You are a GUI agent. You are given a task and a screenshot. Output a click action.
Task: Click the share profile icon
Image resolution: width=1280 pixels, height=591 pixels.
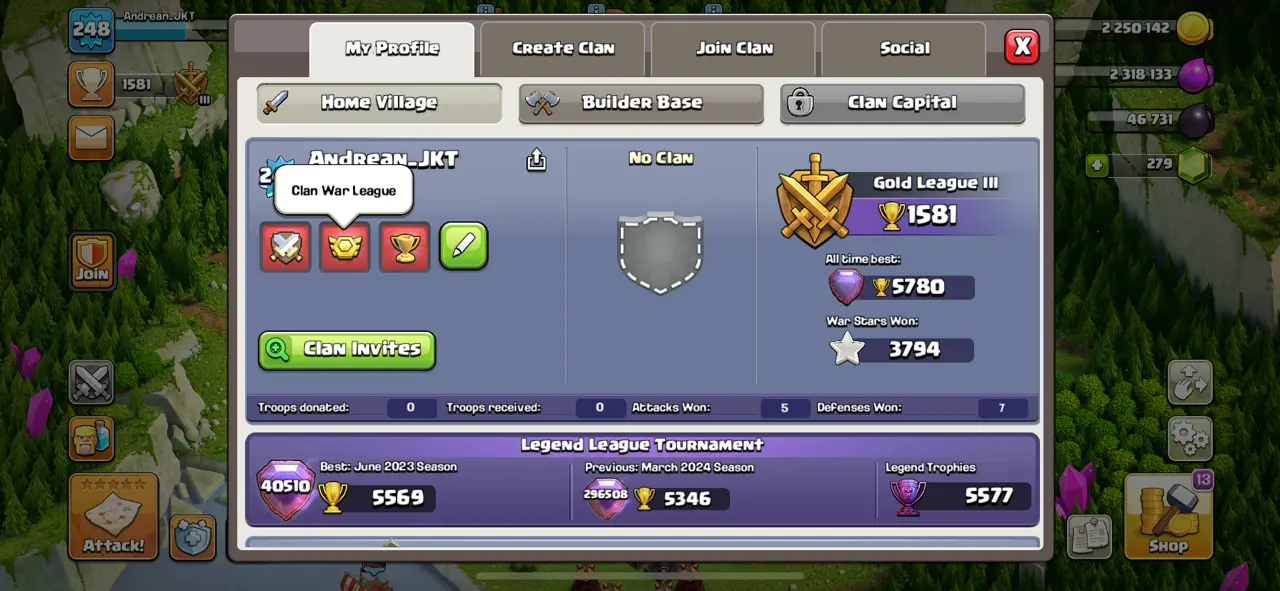click(x=537, y=160)
